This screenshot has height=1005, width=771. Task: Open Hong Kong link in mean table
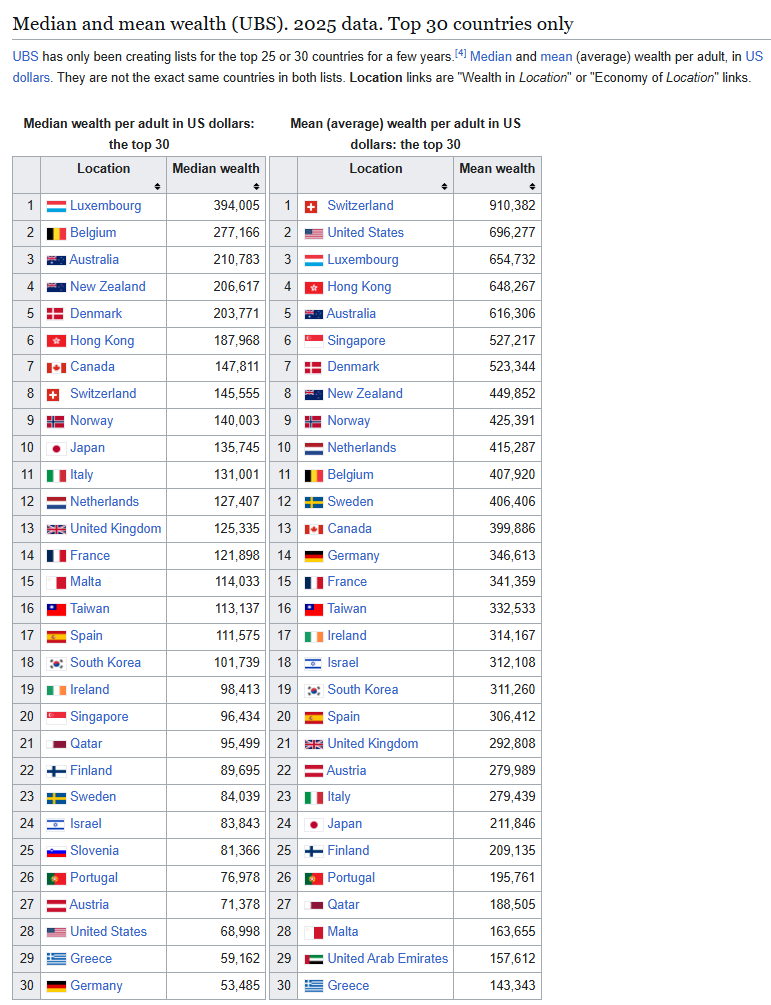359,287
